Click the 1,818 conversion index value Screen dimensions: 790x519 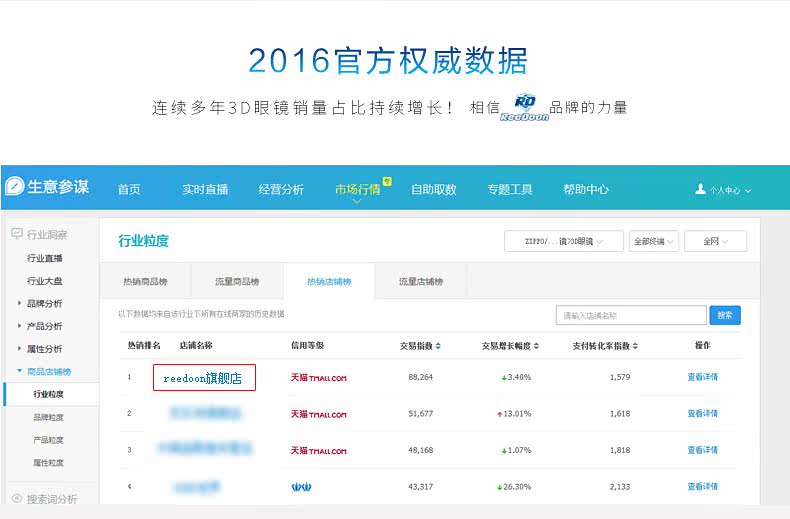pos(620,450)
